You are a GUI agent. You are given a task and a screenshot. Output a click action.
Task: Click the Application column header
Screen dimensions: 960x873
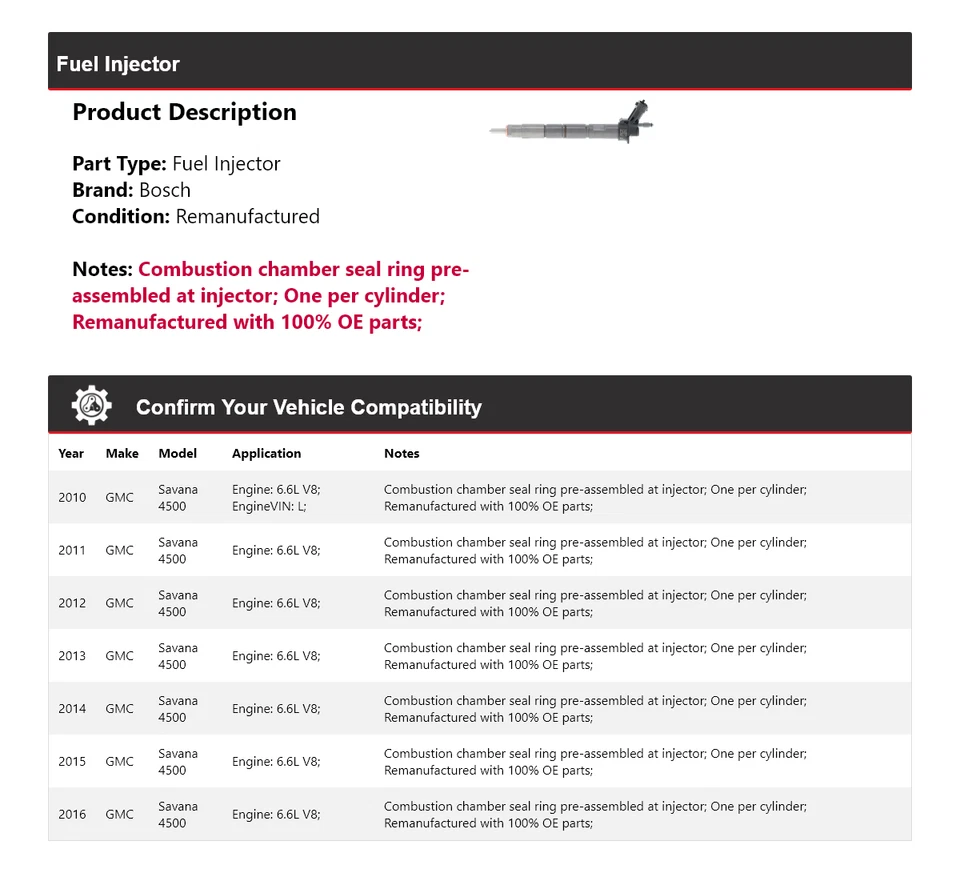[266, 453]
